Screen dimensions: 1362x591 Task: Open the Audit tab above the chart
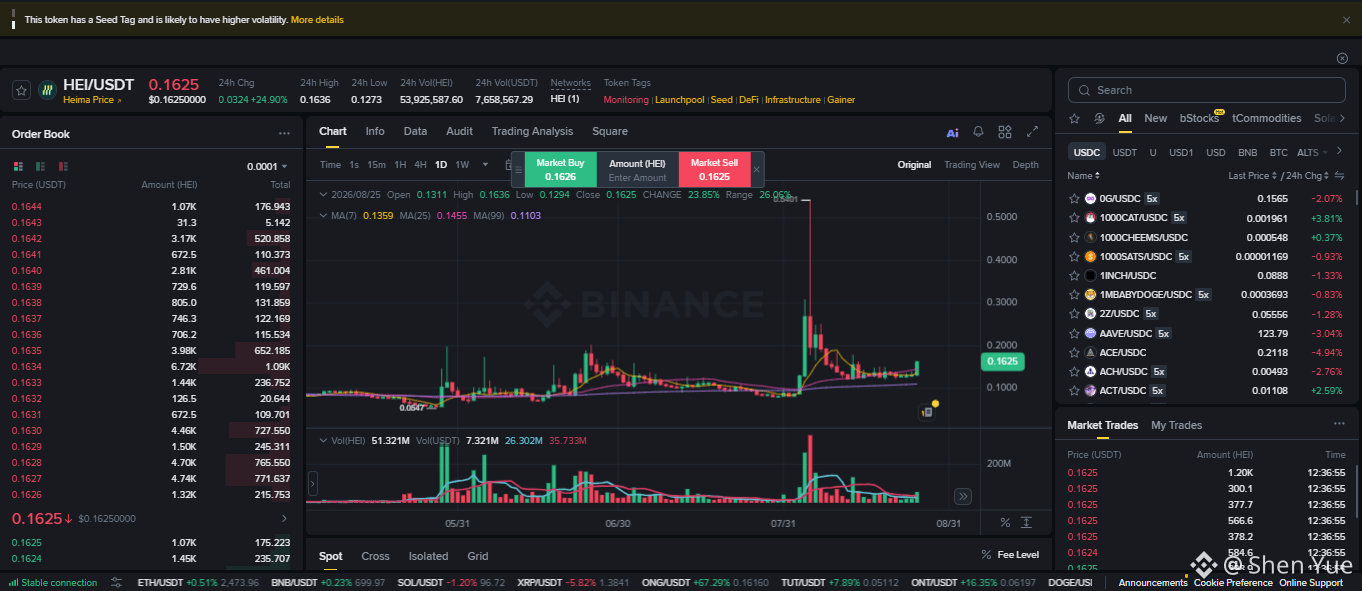click(459, 131)
